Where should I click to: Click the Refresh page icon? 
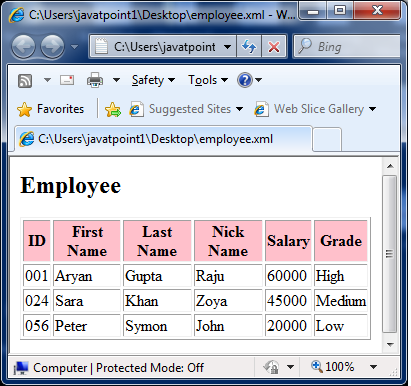tap(249, 46)
